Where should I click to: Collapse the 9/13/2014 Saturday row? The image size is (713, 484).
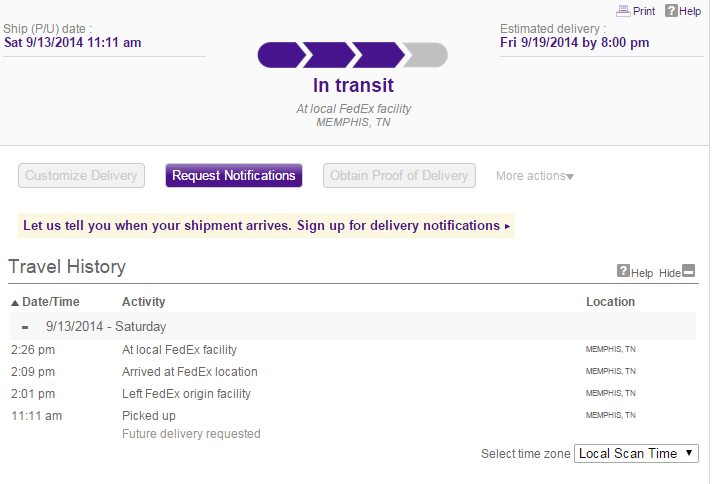tap(25, 327)
